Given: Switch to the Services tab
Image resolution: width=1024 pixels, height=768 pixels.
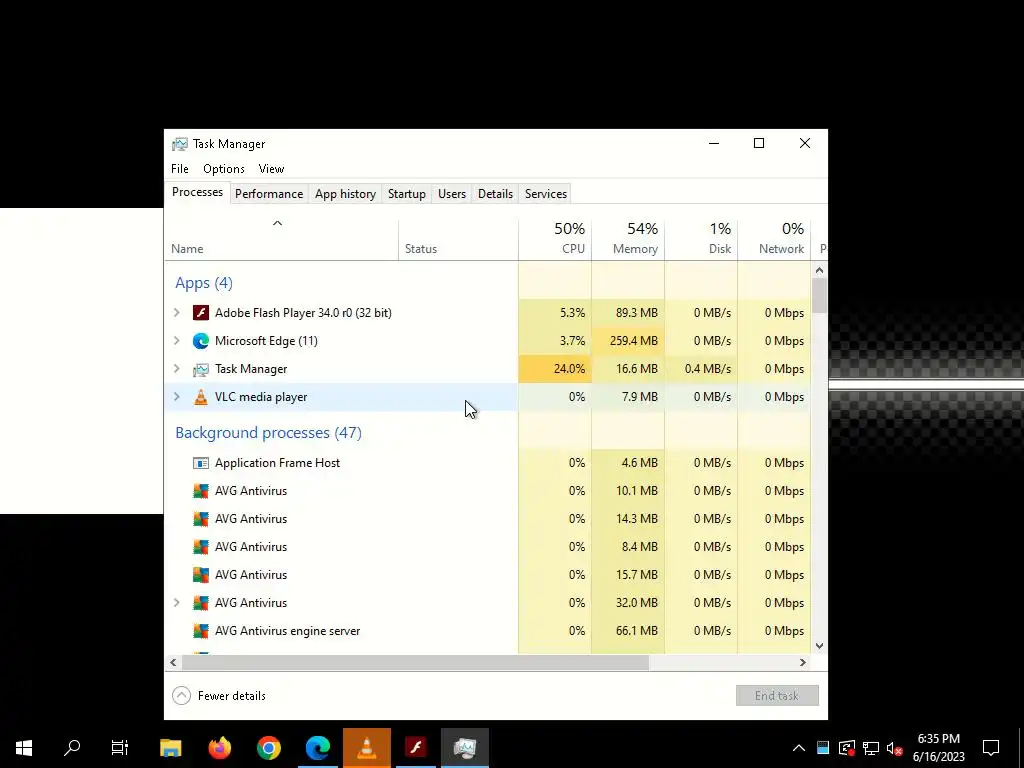Looking at the screenshot, I should (x=546, y=194).
